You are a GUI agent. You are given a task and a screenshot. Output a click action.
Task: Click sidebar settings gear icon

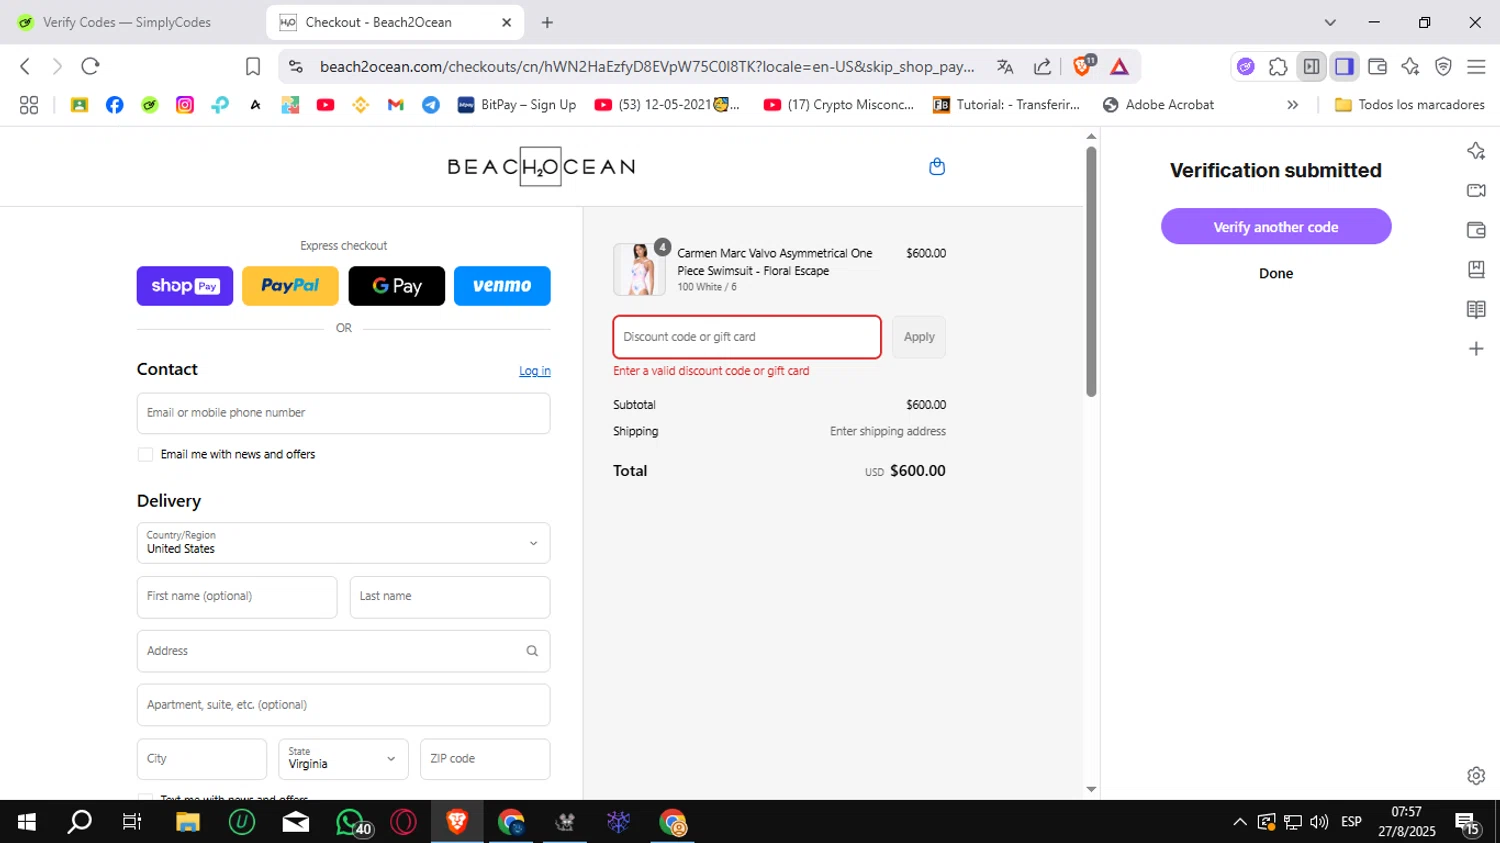(x=1476, y=775)
